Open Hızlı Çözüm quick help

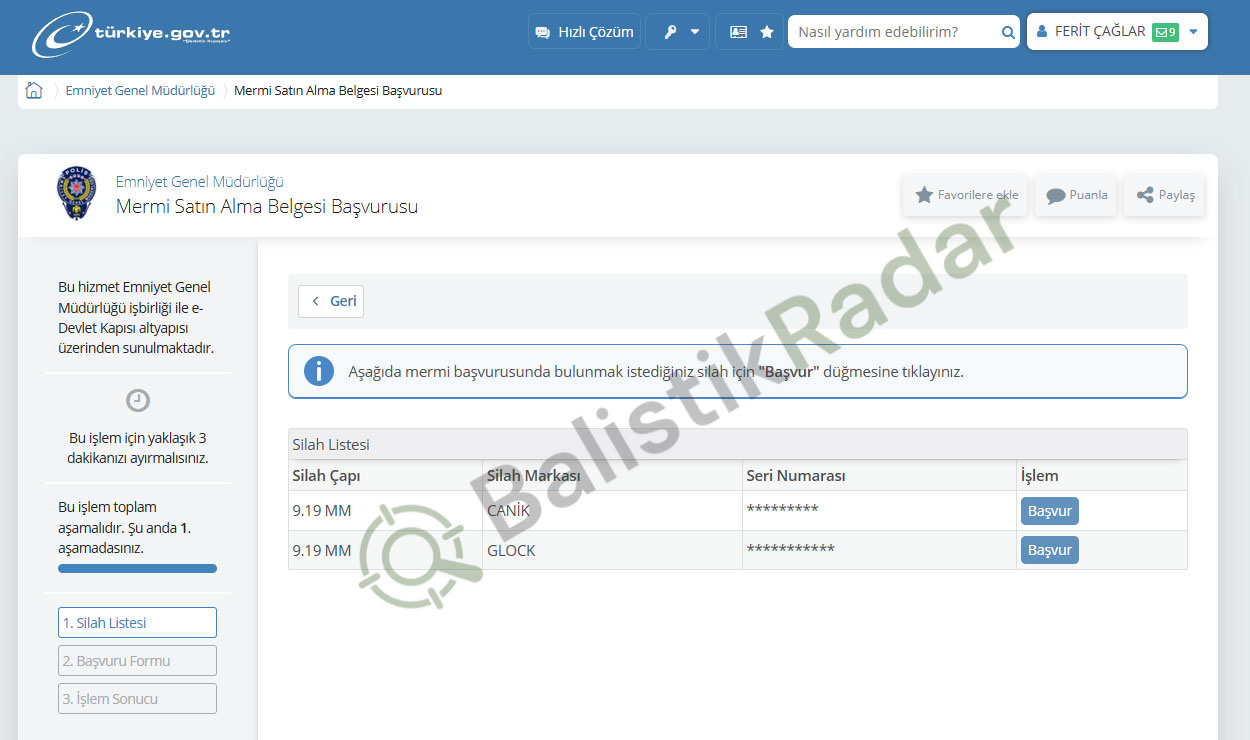click(584, 32)
